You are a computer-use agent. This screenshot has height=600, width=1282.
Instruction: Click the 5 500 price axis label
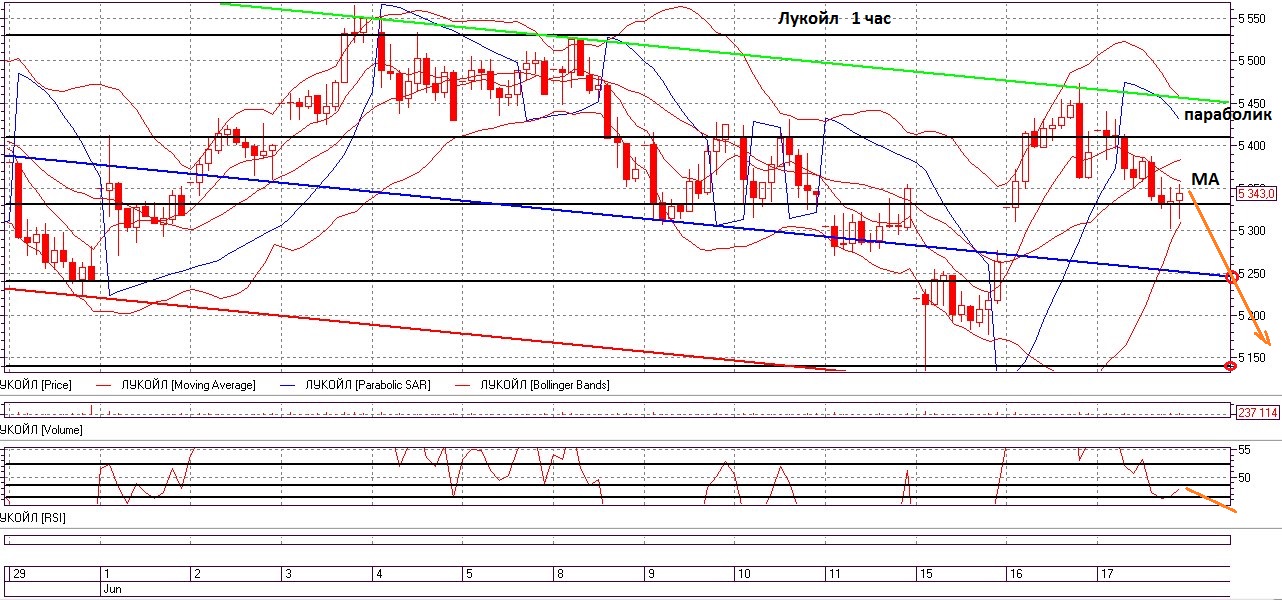(1254, 61)
